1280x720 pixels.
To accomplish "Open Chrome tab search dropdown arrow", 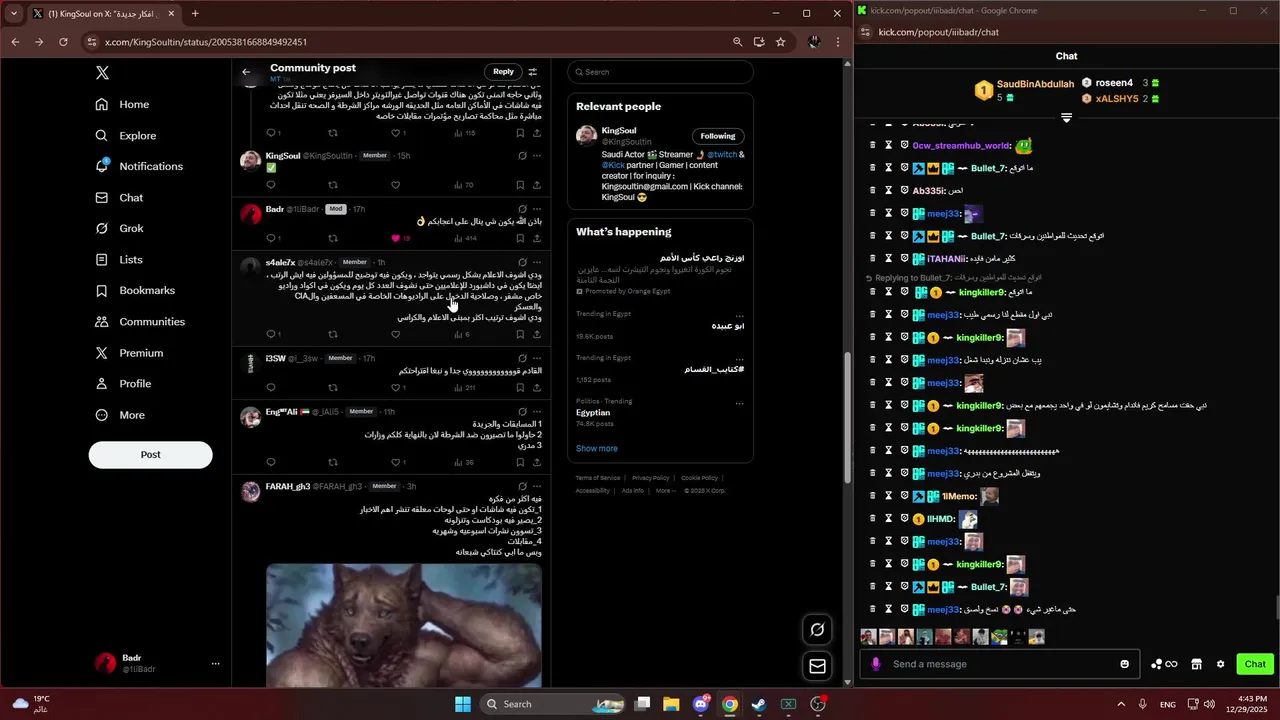I will 14,14.
